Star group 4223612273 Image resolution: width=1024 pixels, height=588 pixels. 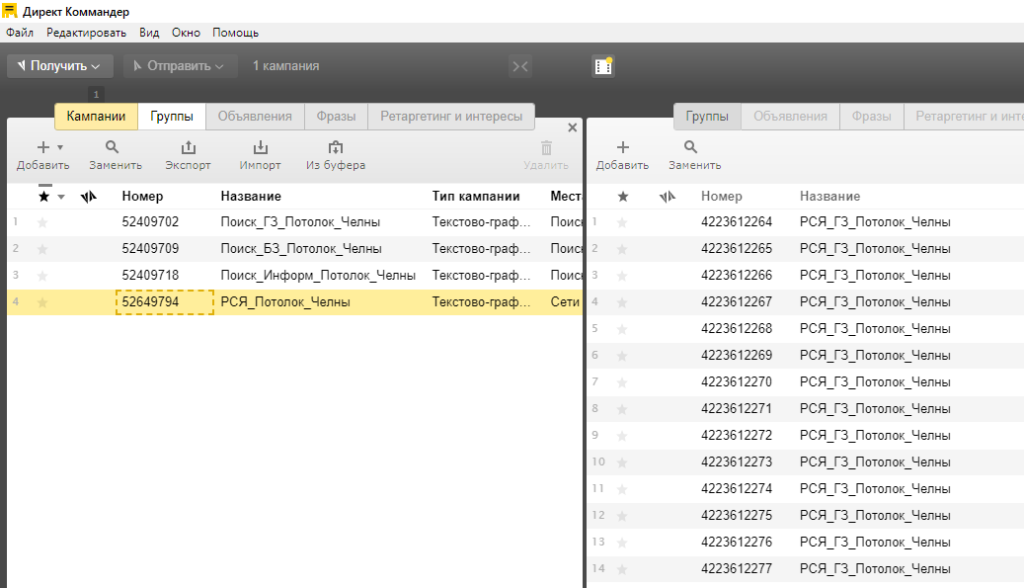click(622, 463)
